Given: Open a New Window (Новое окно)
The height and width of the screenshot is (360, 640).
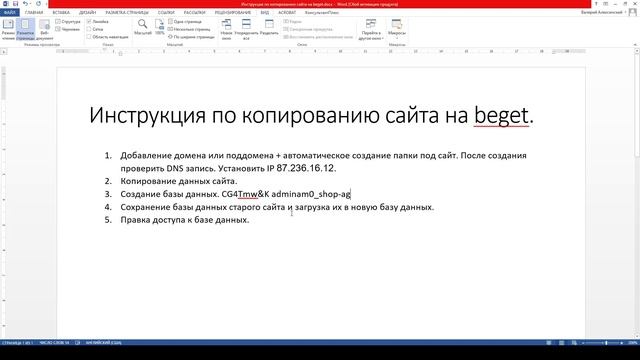Looking at the screenshot, I should pos(226,29).
